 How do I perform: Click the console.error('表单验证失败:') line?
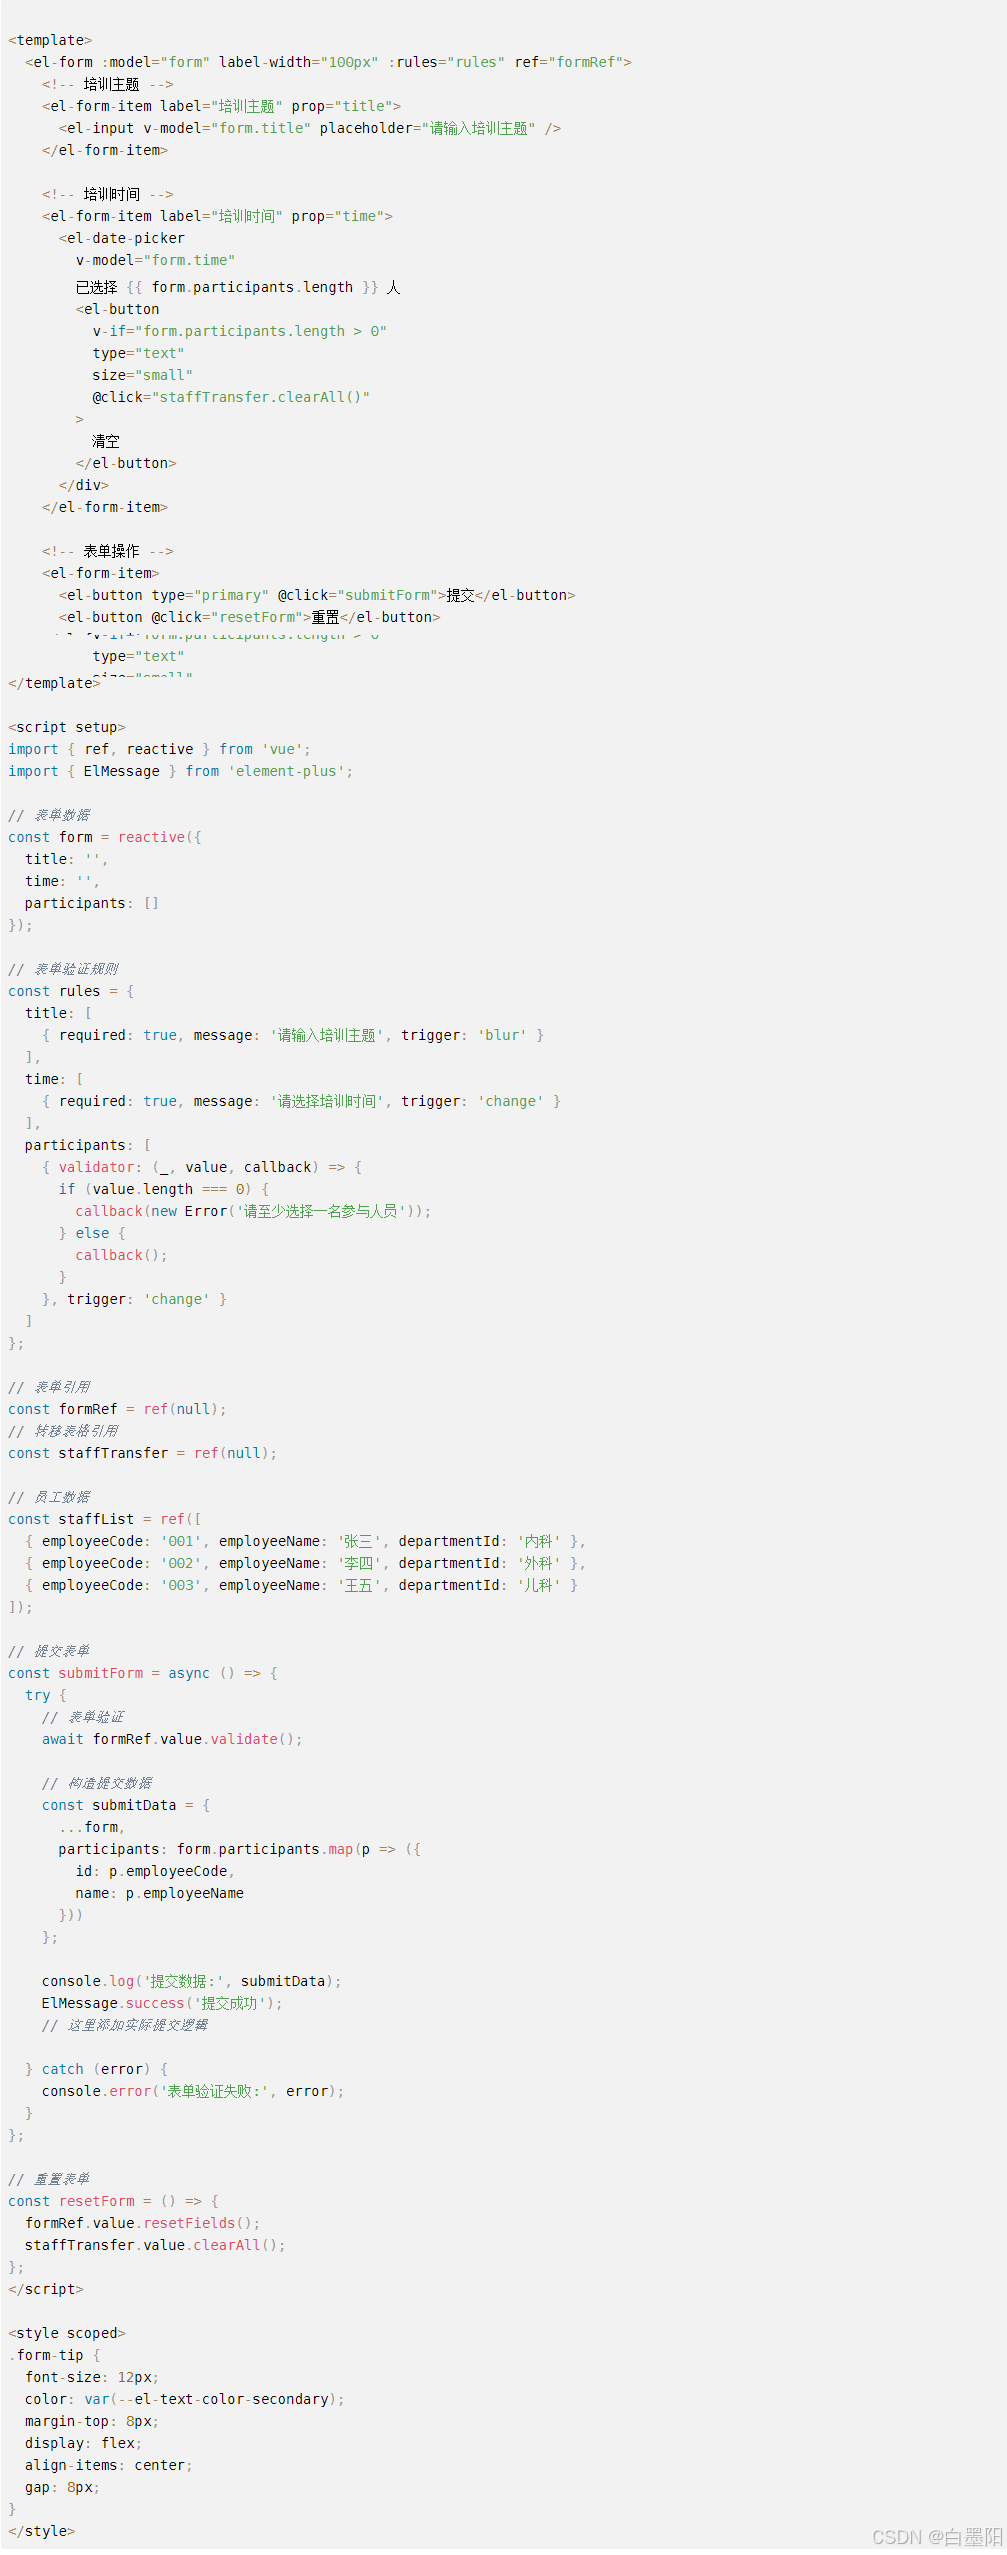click(193, 2091)
